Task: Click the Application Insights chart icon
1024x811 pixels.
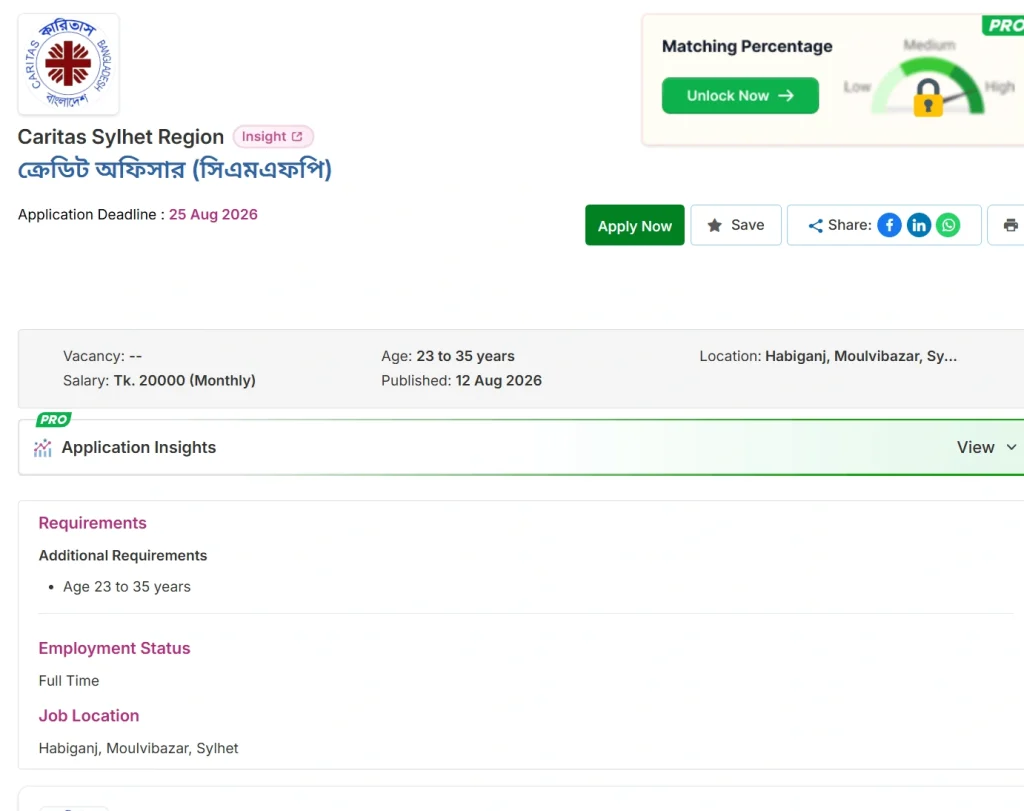Action: [x=43, y=448]
